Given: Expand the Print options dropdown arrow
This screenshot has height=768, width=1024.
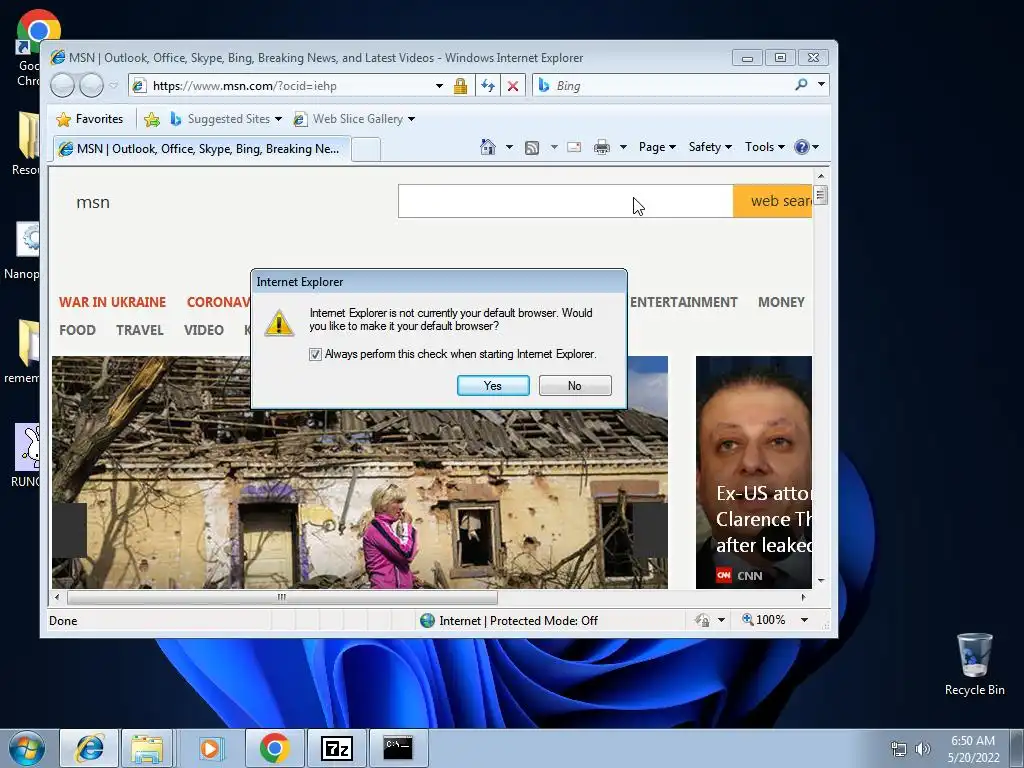Looking at the screenshot, I should pos(623,147).
